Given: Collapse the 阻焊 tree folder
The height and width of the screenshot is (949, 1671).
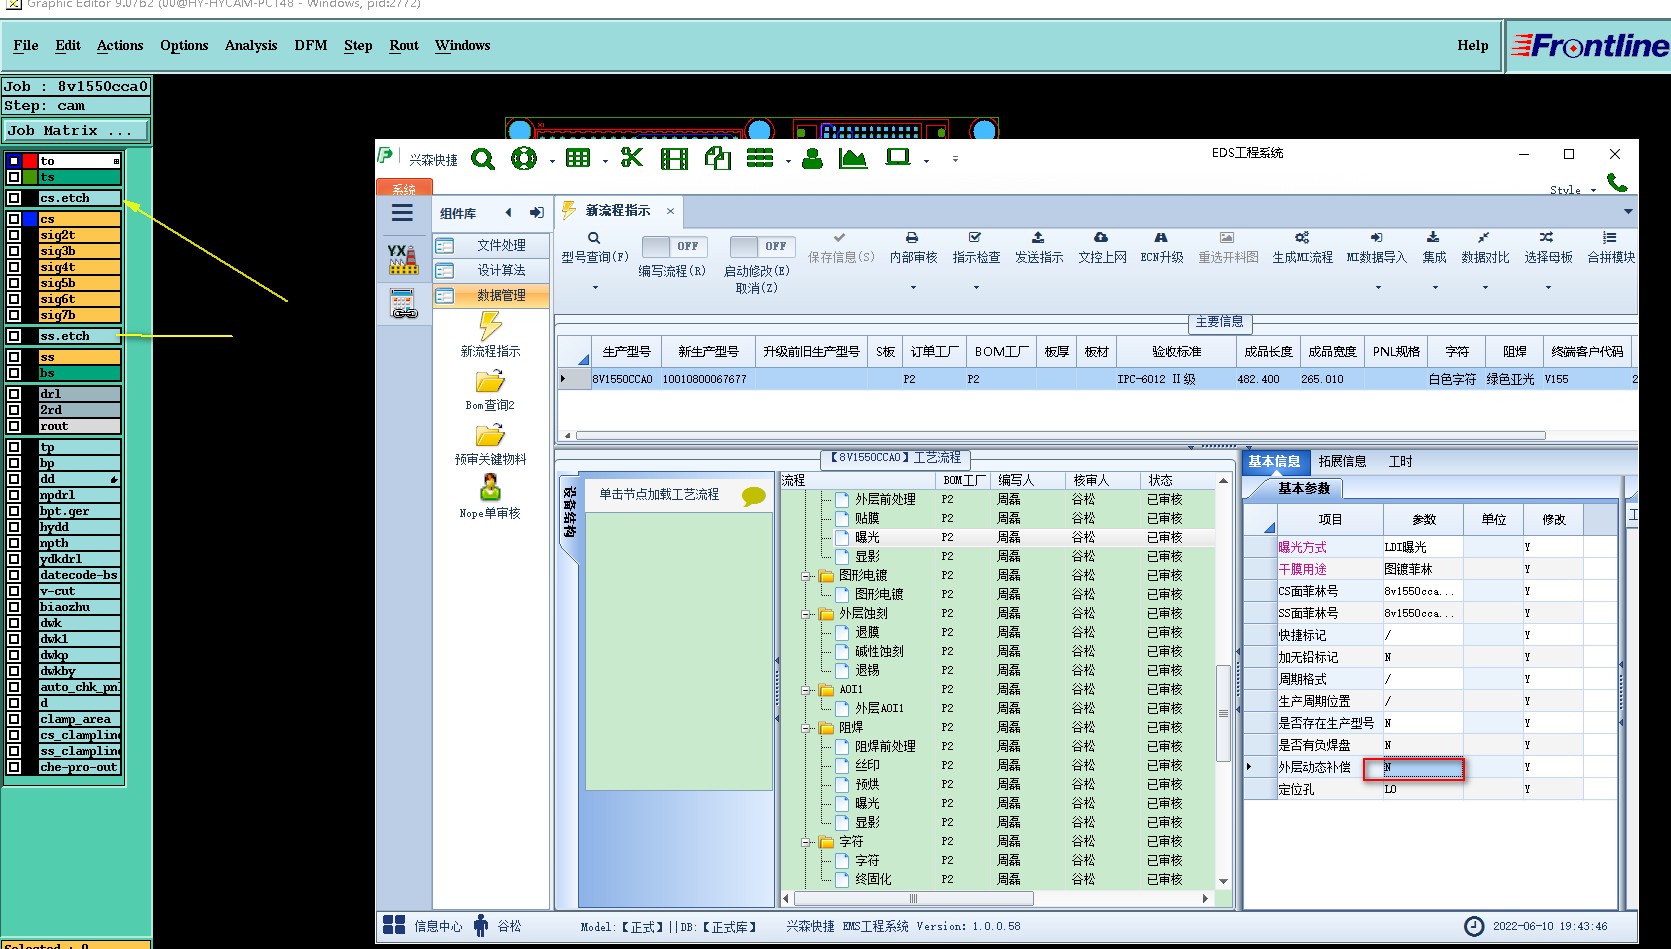Looking at the screenshot, I should pos(806,728).
